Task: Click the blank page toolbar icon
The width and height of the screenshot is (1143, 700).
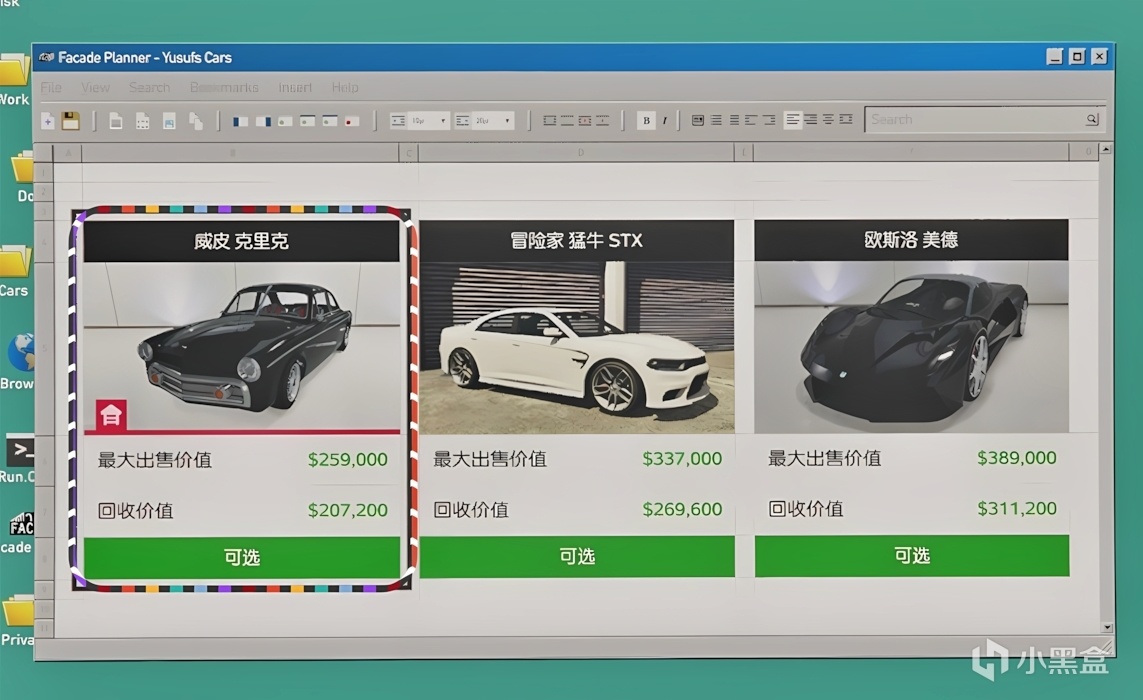Action: coord(115,121)
